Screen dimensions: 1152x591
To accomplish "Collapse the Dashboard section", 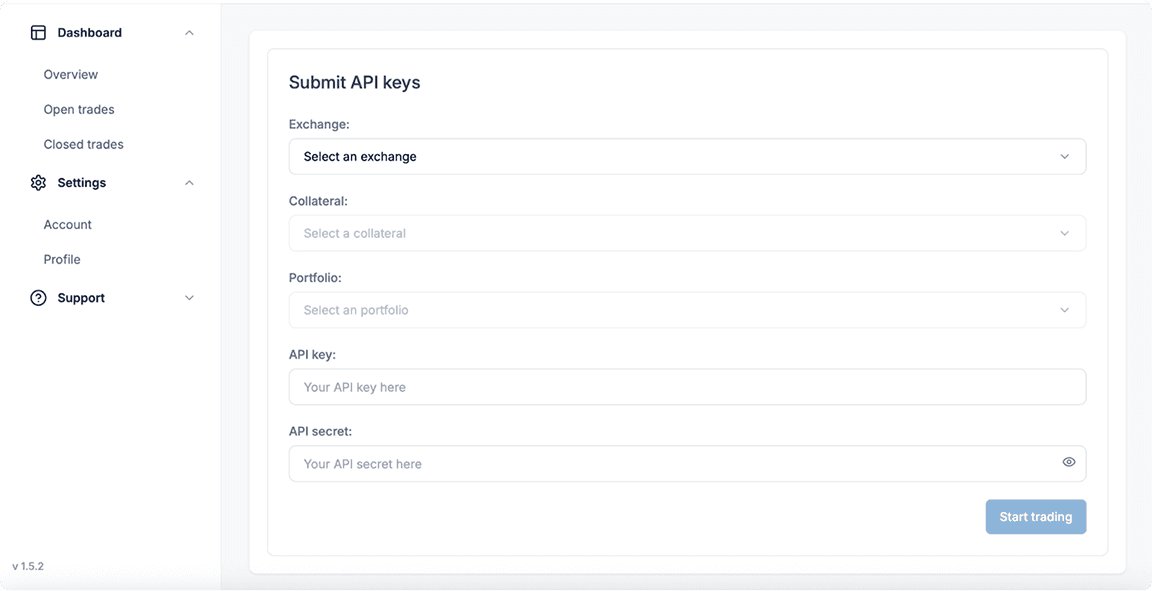I will (x=189, y=32).
